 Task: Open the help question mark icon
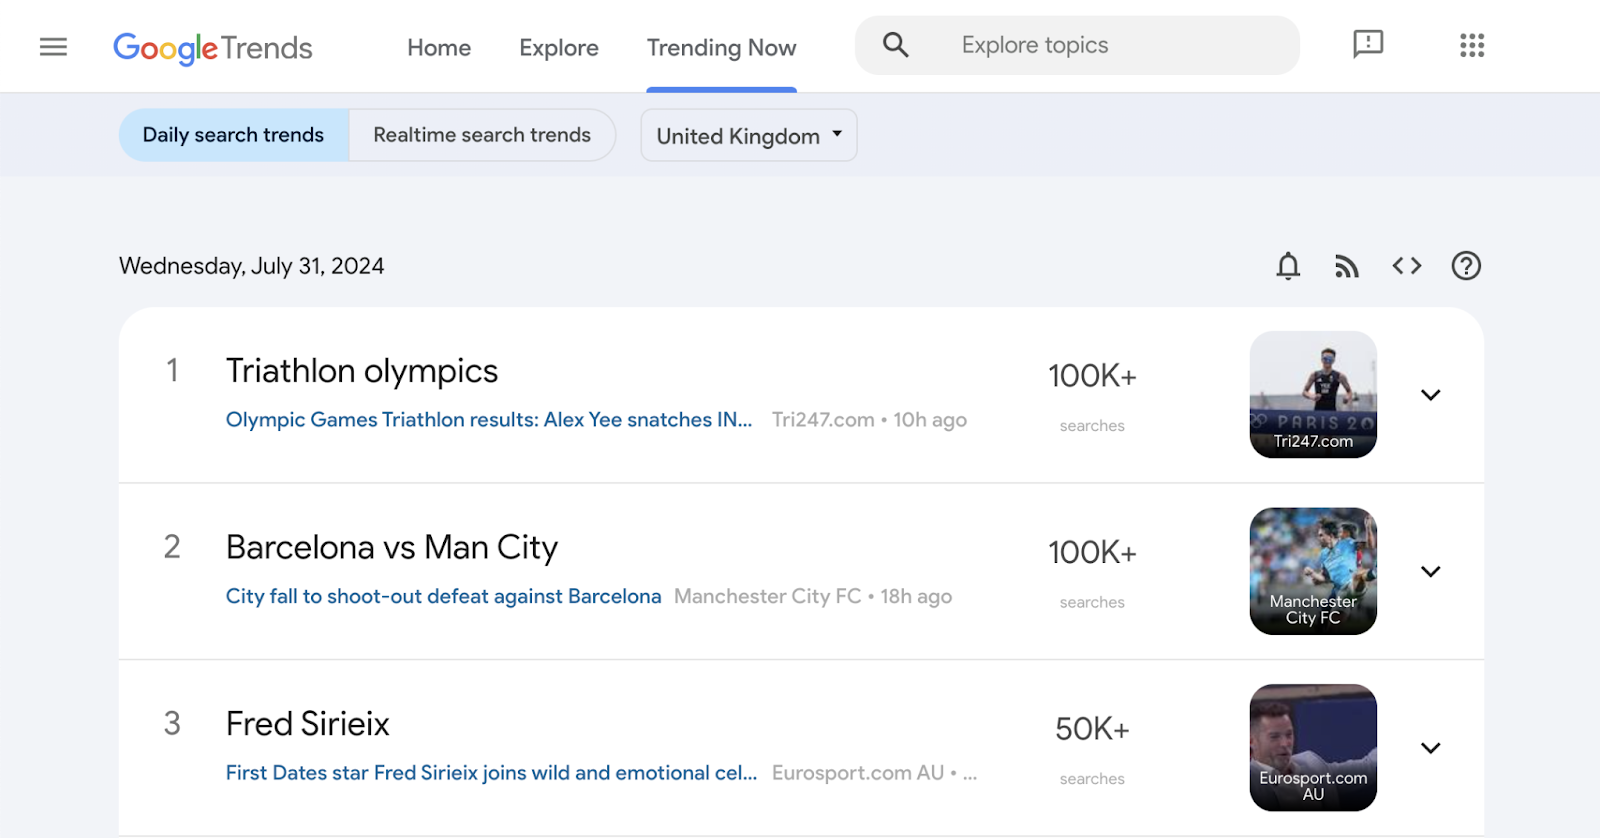tap(1465, 266)
